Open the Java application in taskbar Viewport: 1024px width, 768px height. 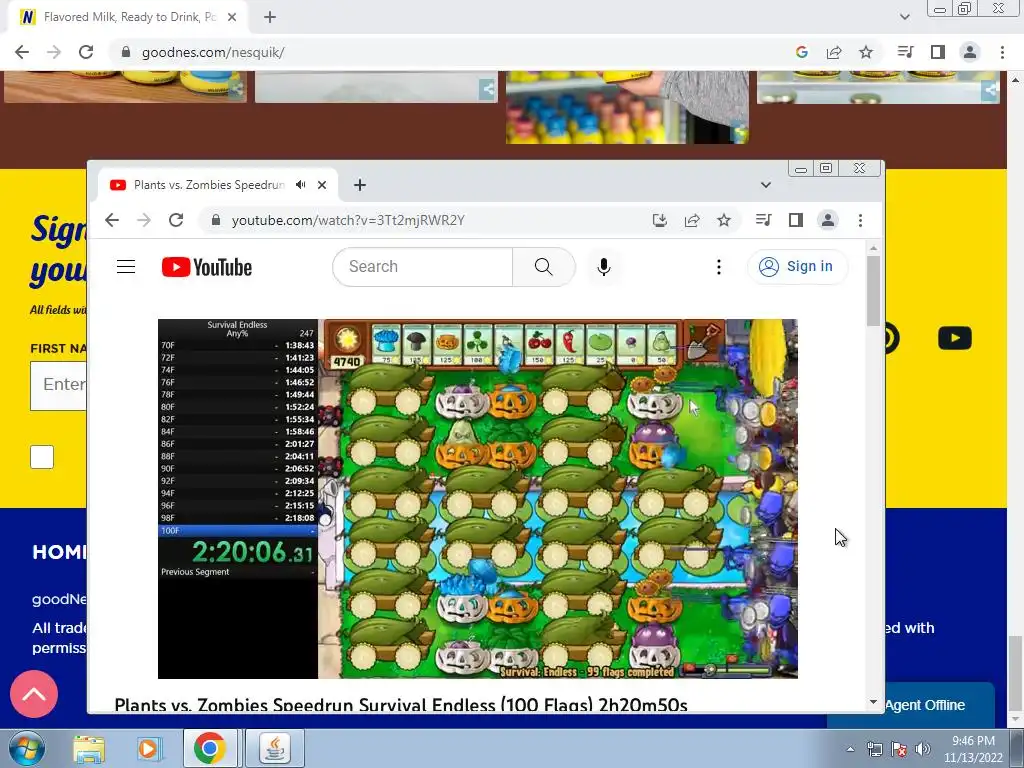click(x=275, y=748)
